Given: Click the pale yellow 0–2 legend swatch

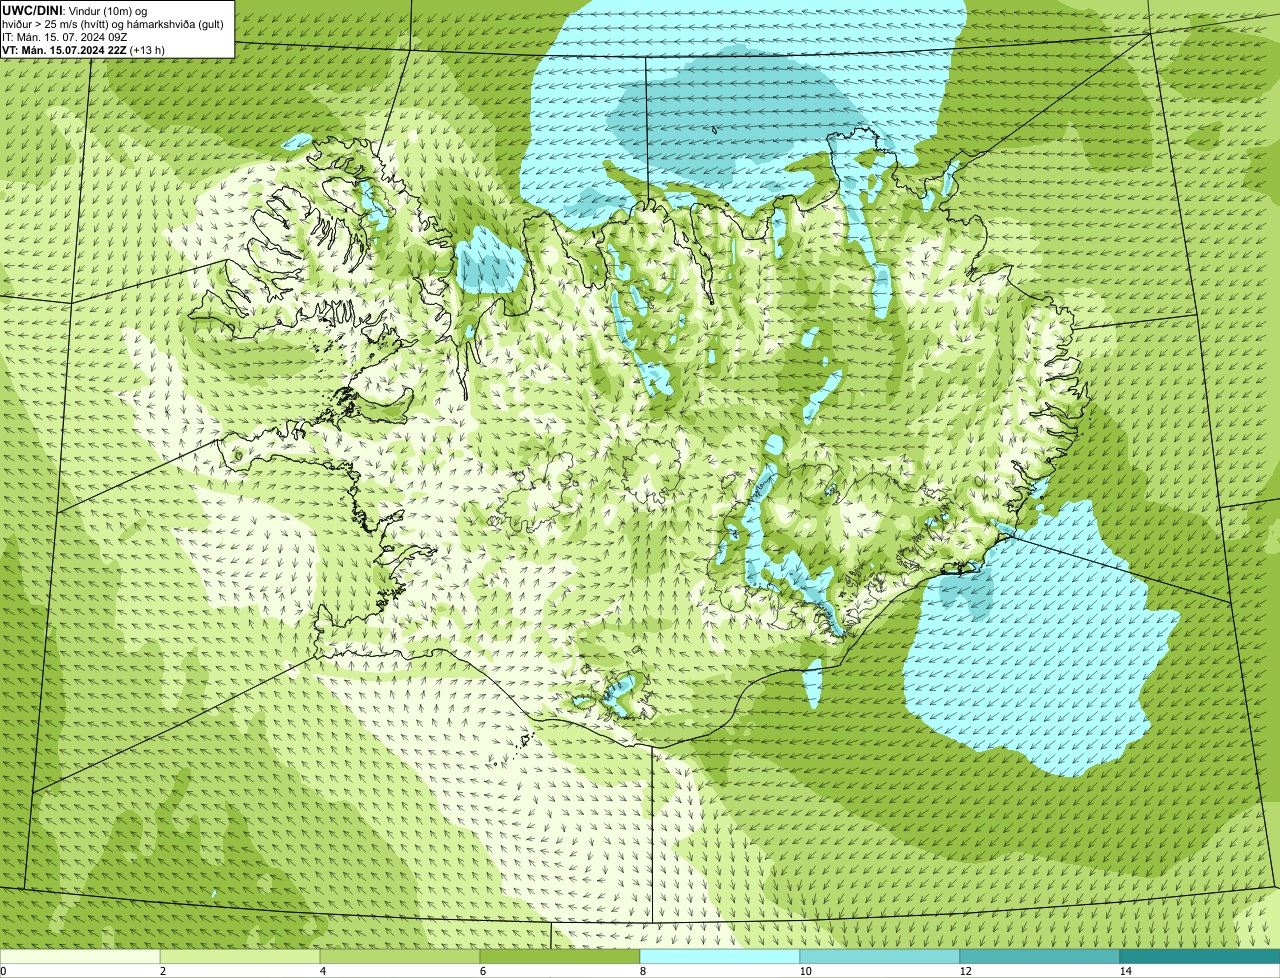Looking at the screenshot, I should point(80,957).
